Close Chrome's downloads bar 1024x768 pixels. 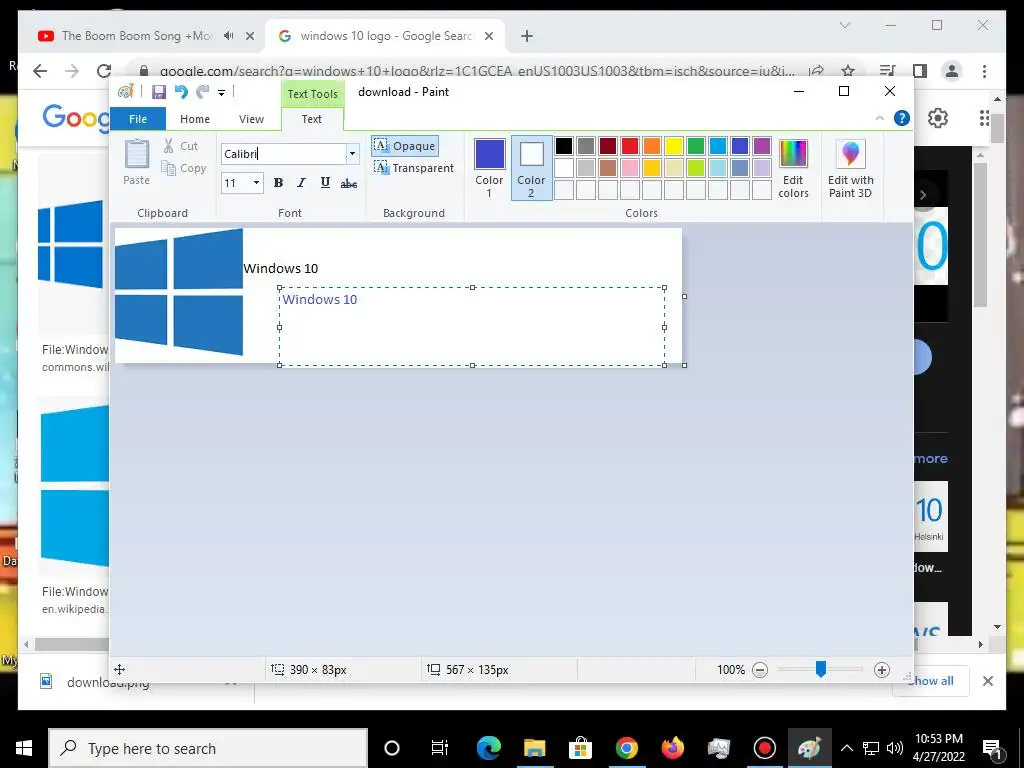pyautogui.click(x=988, y=681)
